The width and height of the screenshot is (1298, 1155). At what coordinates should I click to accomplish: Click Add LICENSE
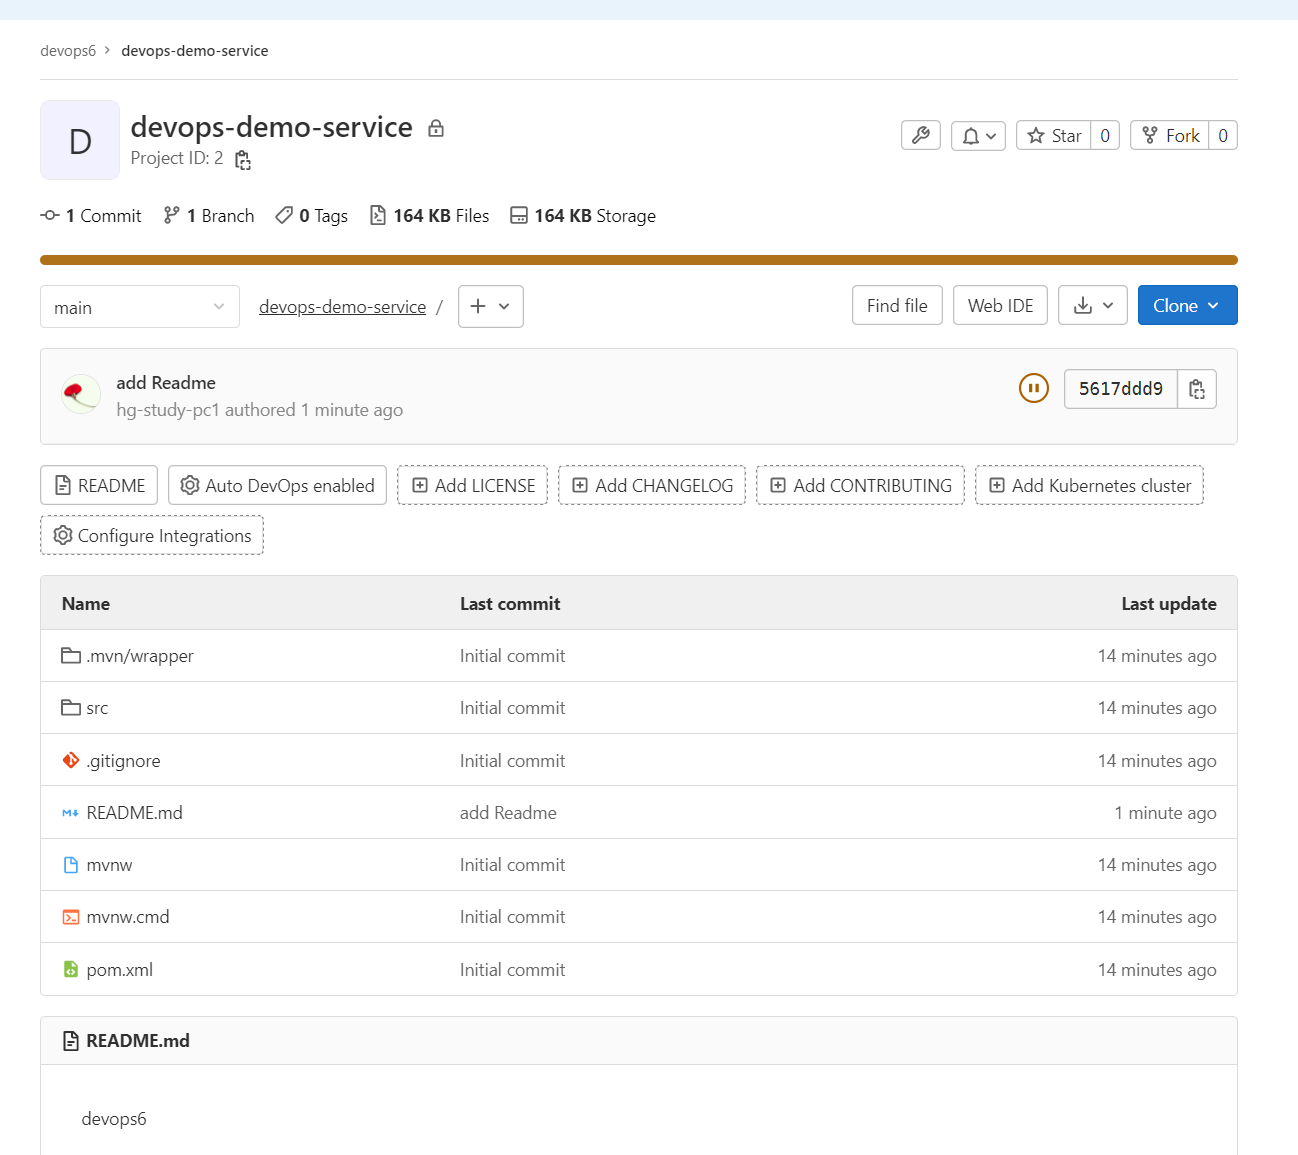pos(472,485)
